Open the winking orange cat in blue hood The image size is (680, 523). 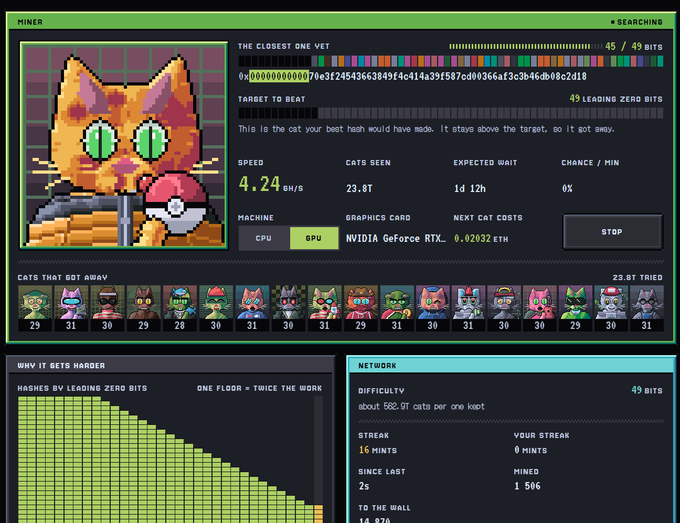coord(432,308)
